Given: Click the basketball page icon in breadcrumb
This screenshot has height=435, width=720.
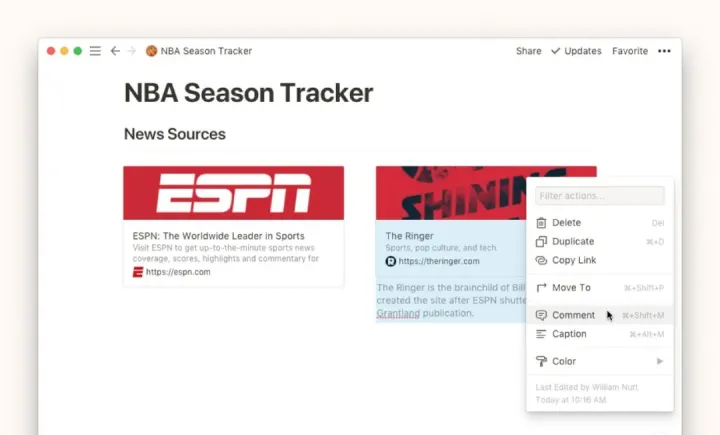Looking at the screenshot, I should (151, 51).
